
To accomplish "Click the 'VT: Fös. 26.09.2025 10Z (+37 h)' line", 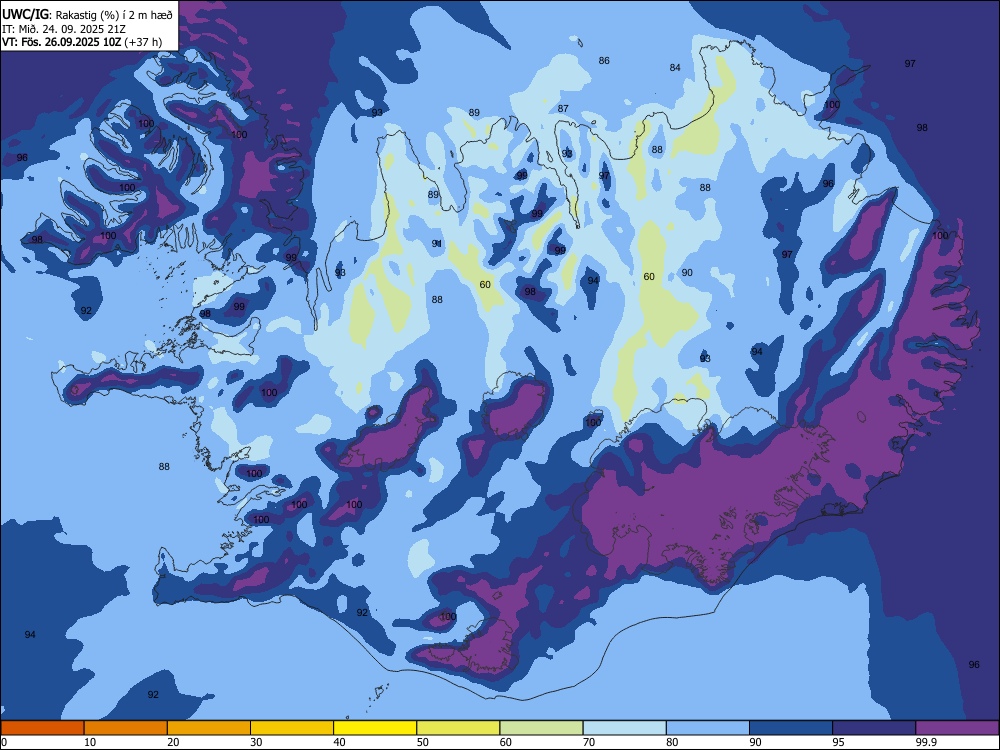I will click(x=82, y=42).
